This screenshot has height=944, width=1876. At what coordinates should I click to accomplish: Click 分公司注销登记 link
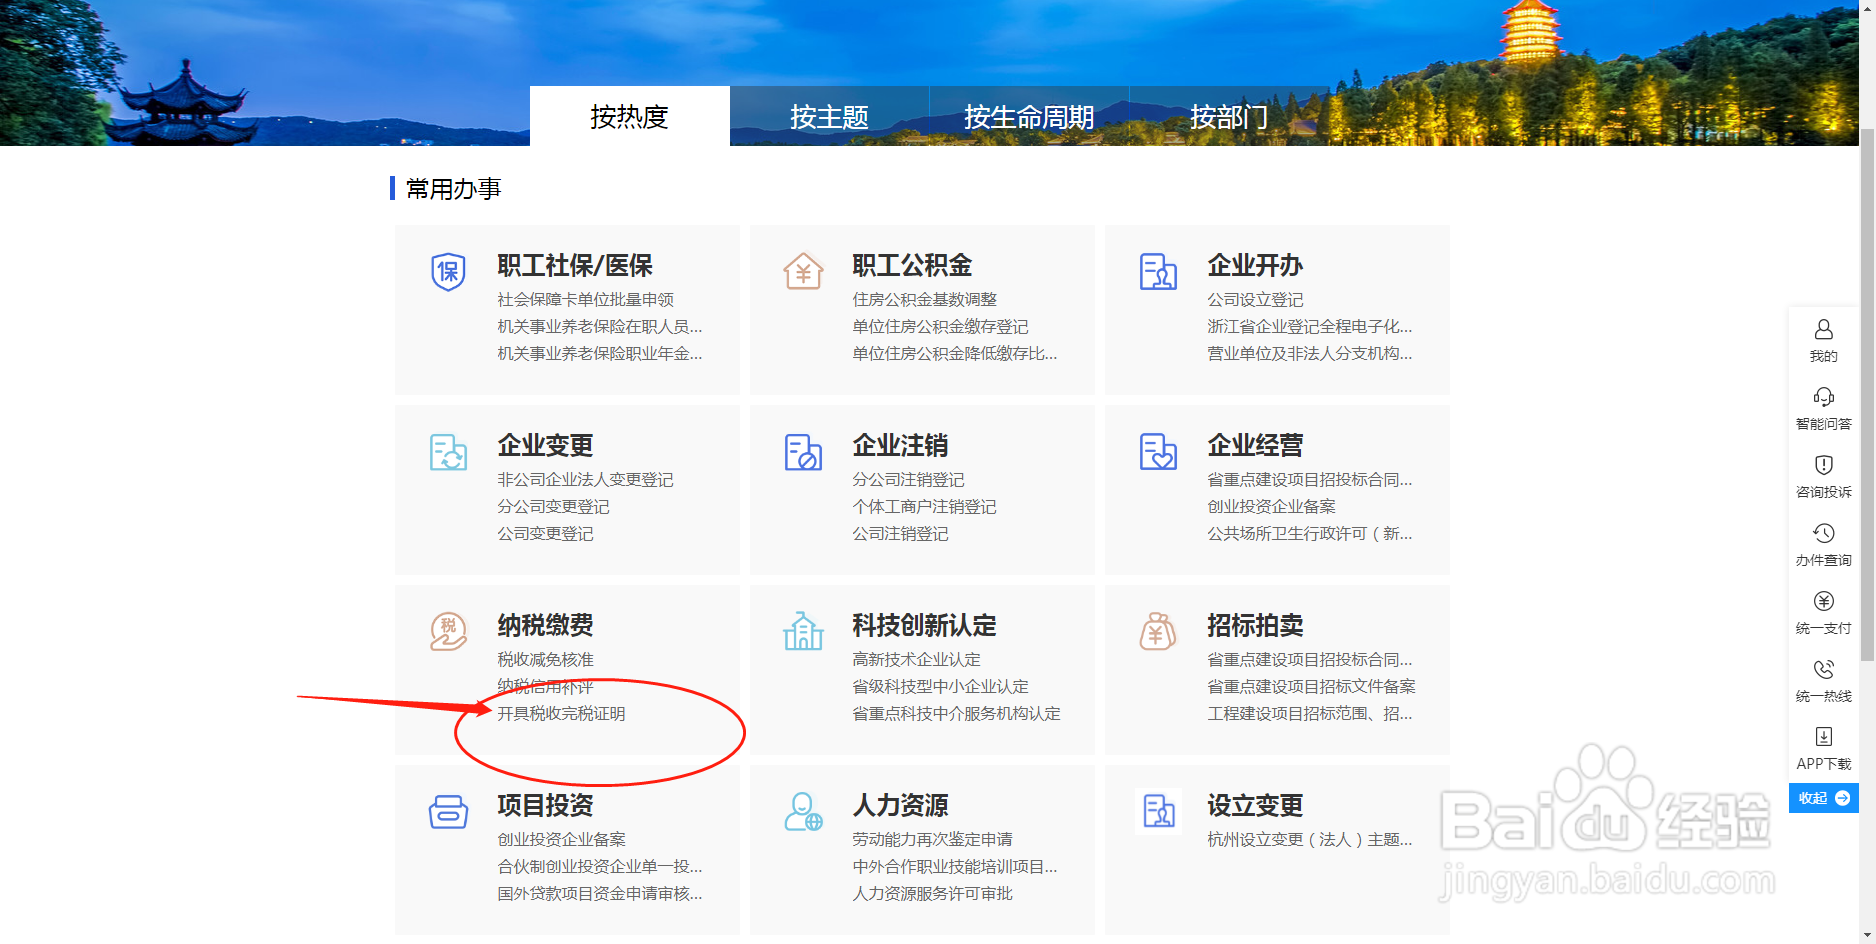pos(908,480)
